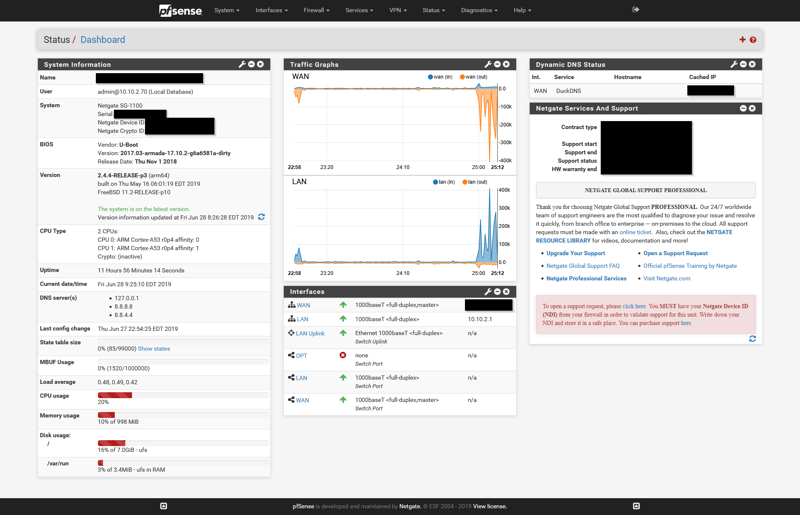800x515 pixels.
Task: Open the Interfaces dropdown menu in navbar
Action: tap(271, 10)
